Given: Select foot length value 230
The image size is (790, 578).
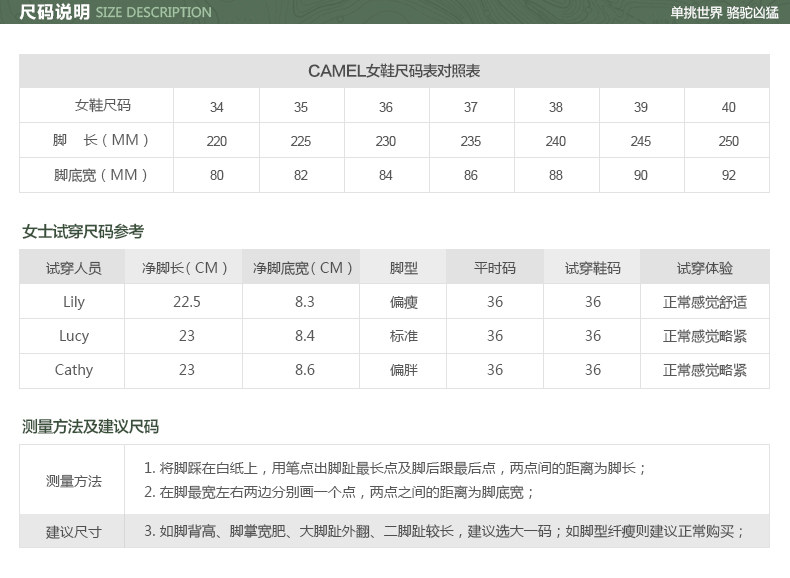Looking at the screenshot, I should point(386,141).
